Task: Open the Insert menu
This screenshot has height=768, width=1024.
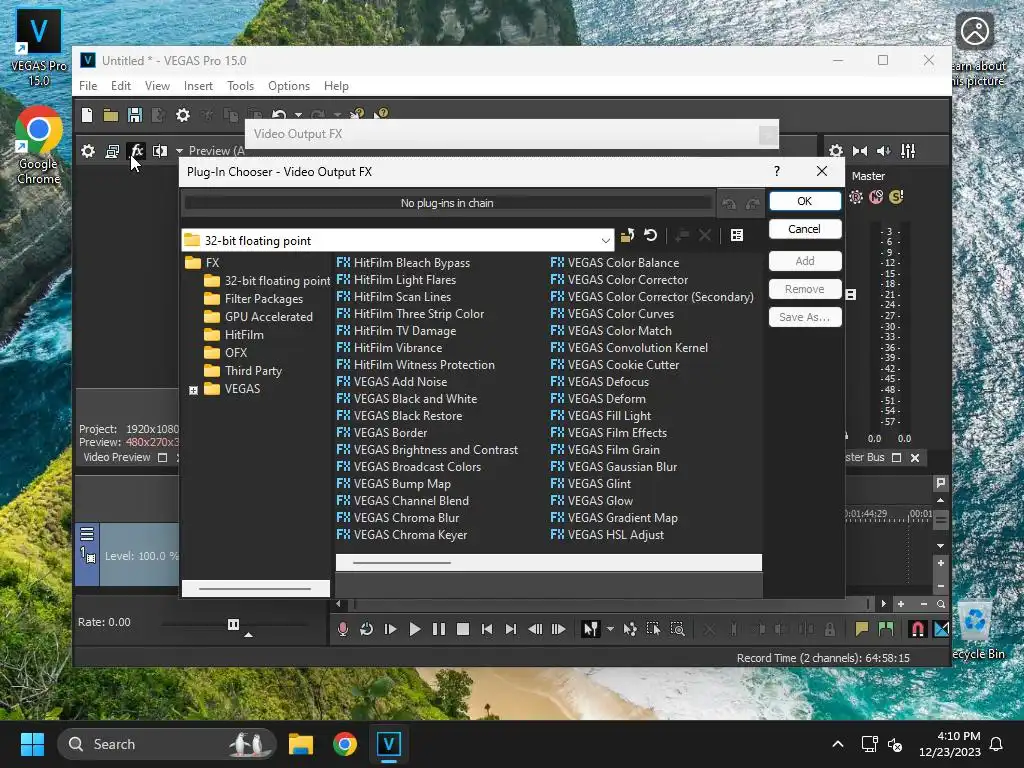Action: click(198, 86)
